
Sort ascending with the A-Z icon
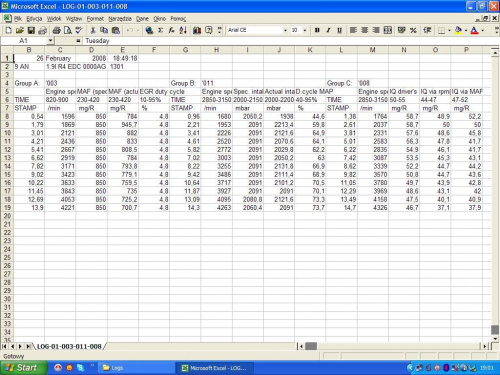183,30
